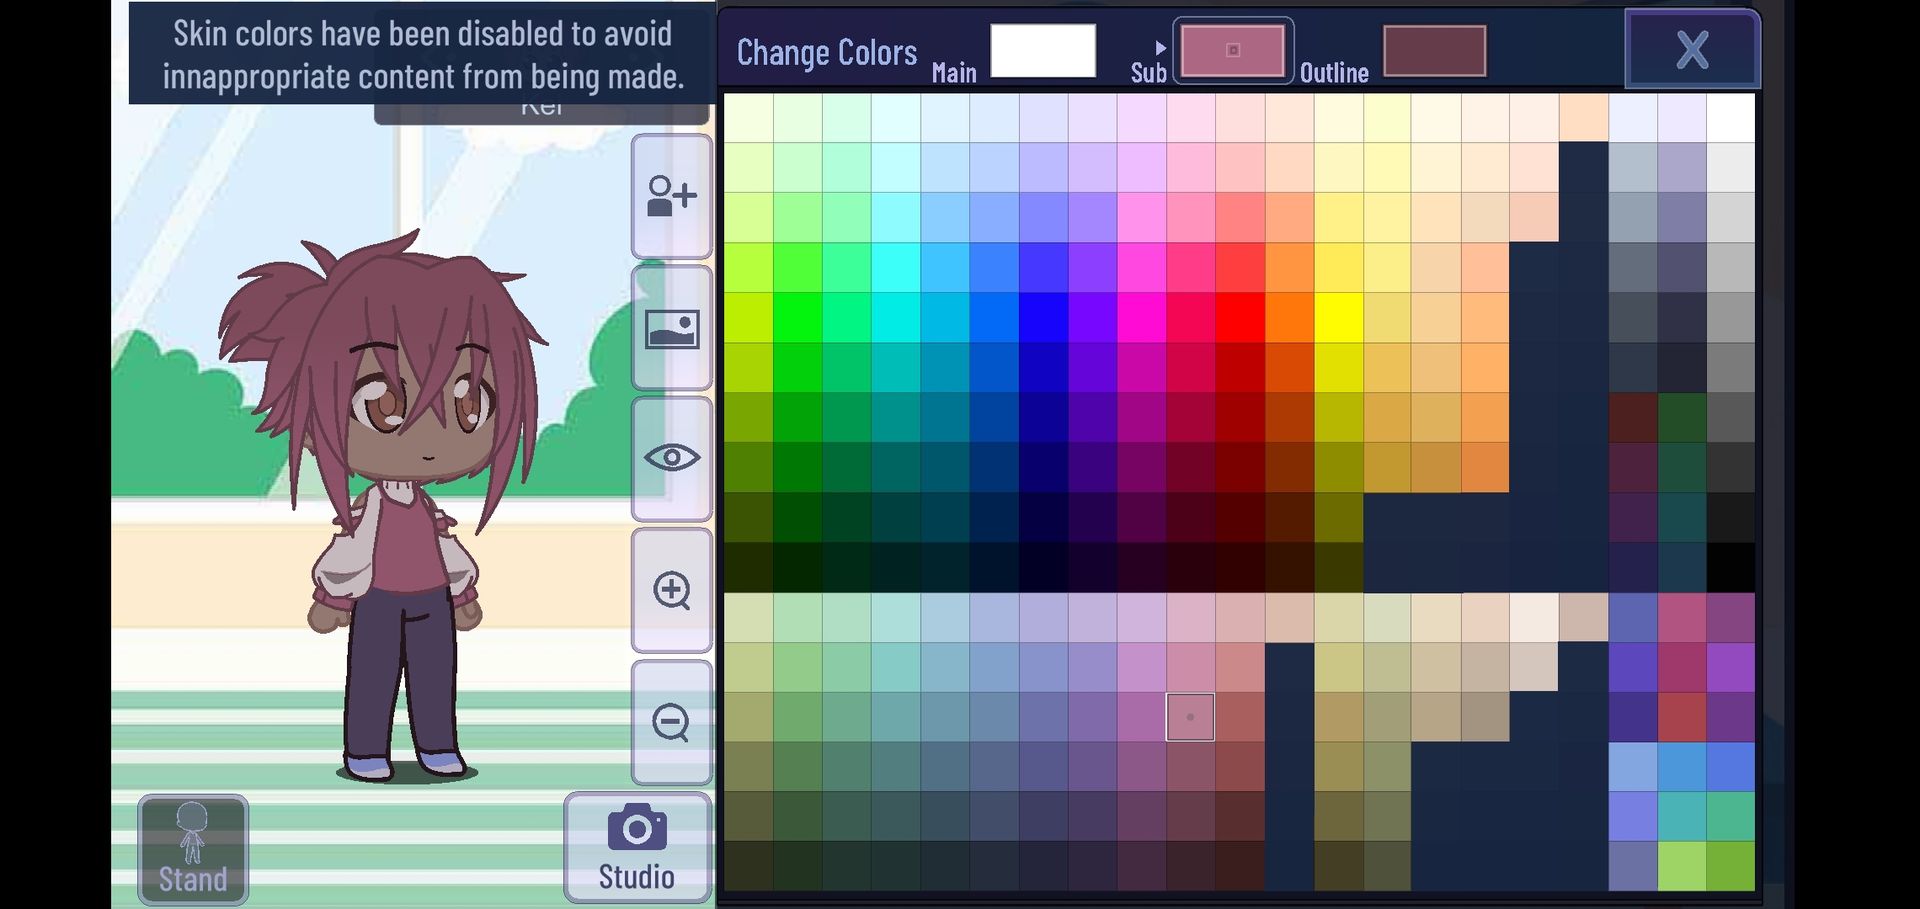Toggle the eye visibility button
Screen dimensions: 1920x909
(x=671, y=459)
